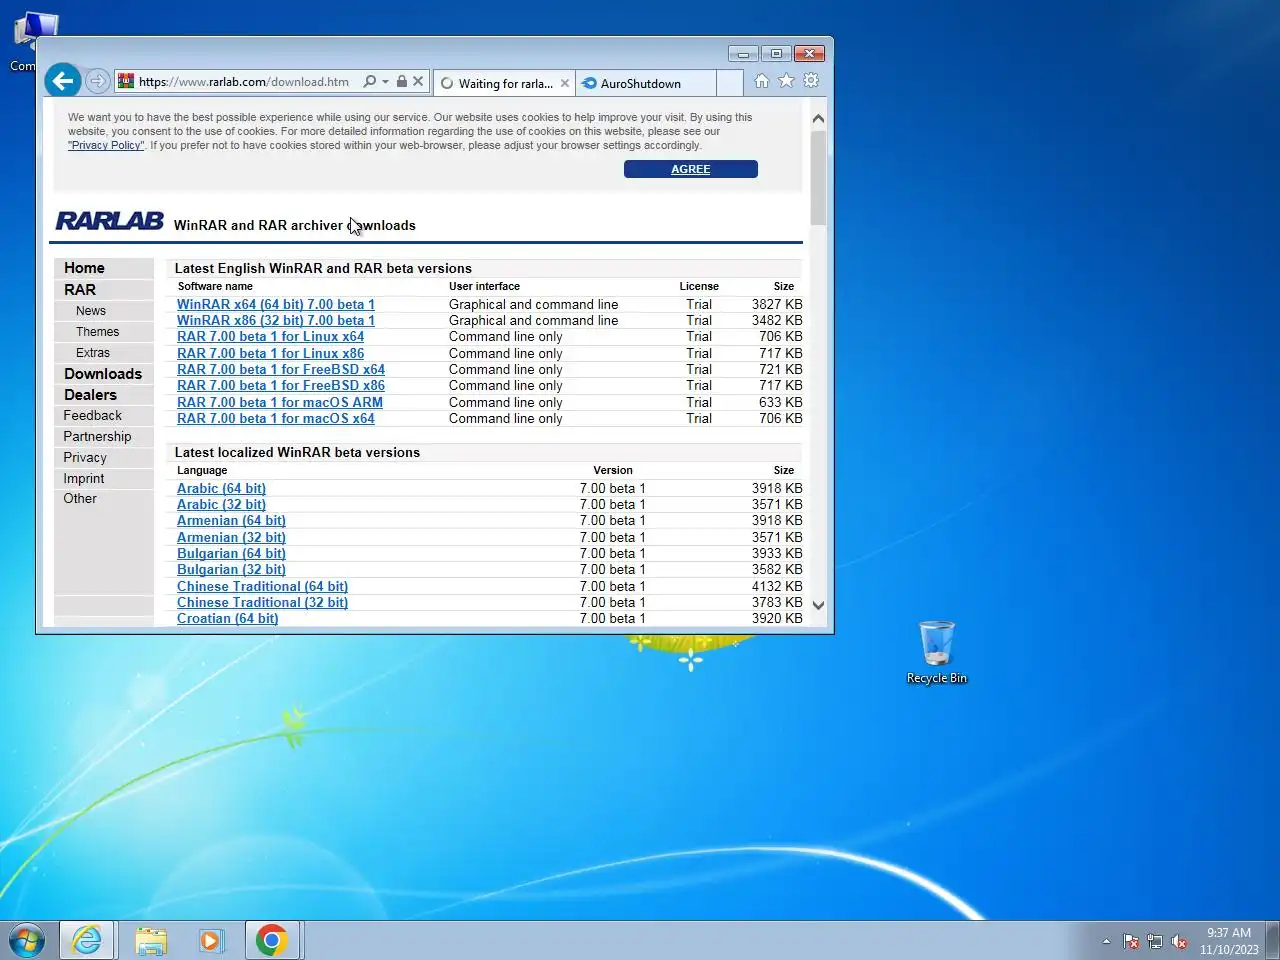The image size is (1280, 960).
Task: Click the vertical scrollbar thumb
Action: 818,177
